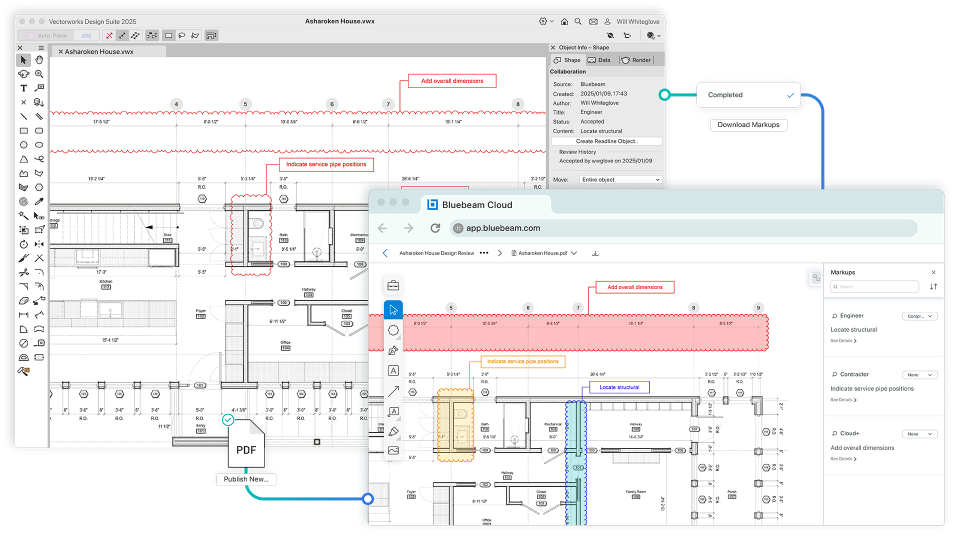This screenshot has width=960, height=540.
Task: Open the Vectorworks search magnifier in title bar
Action: (x=578, y=21)
